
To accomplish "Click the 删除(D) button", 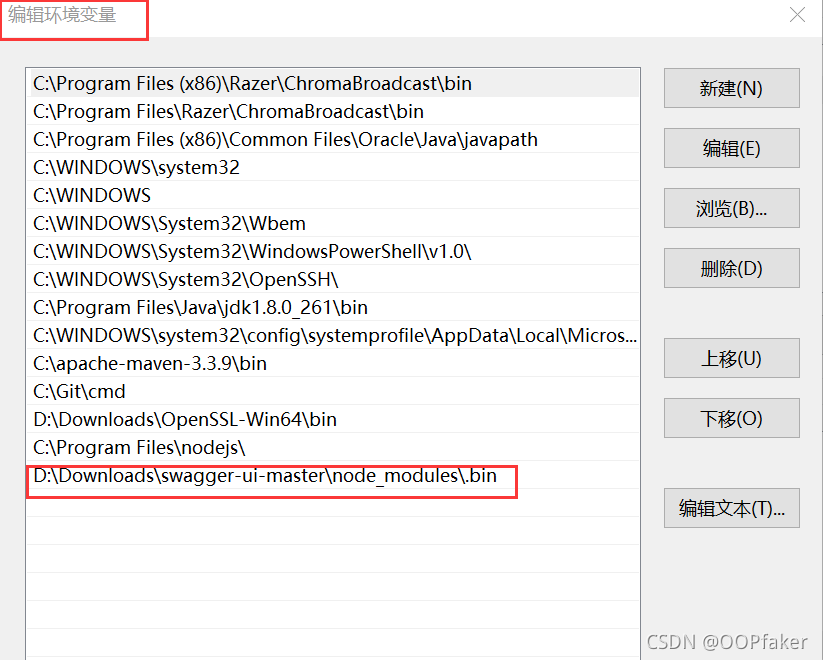I will tap(731, 268).
